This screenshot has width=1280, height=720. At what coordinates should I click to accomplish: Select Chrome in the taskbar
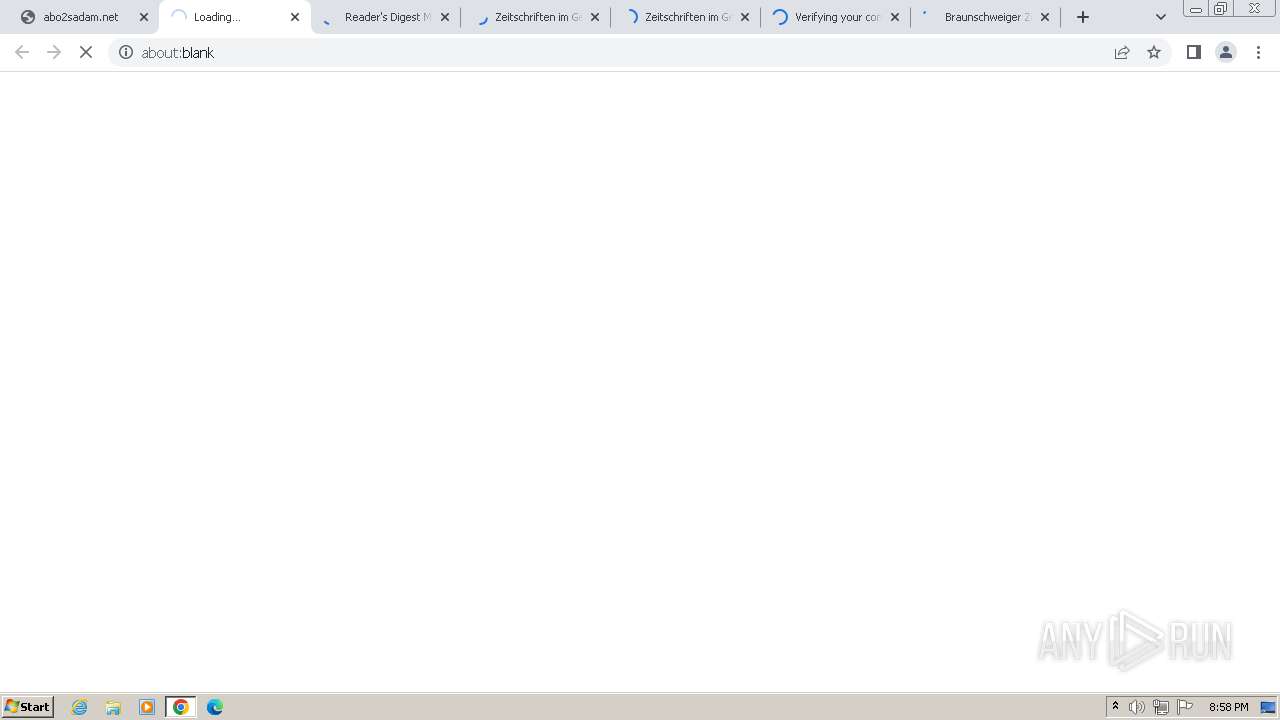pyautogui.click(x=181, y=707)
